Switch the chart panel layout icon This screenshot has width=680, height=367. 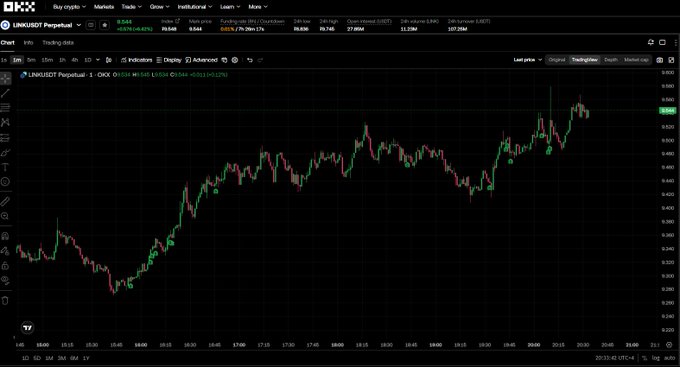tap(662, 42)
